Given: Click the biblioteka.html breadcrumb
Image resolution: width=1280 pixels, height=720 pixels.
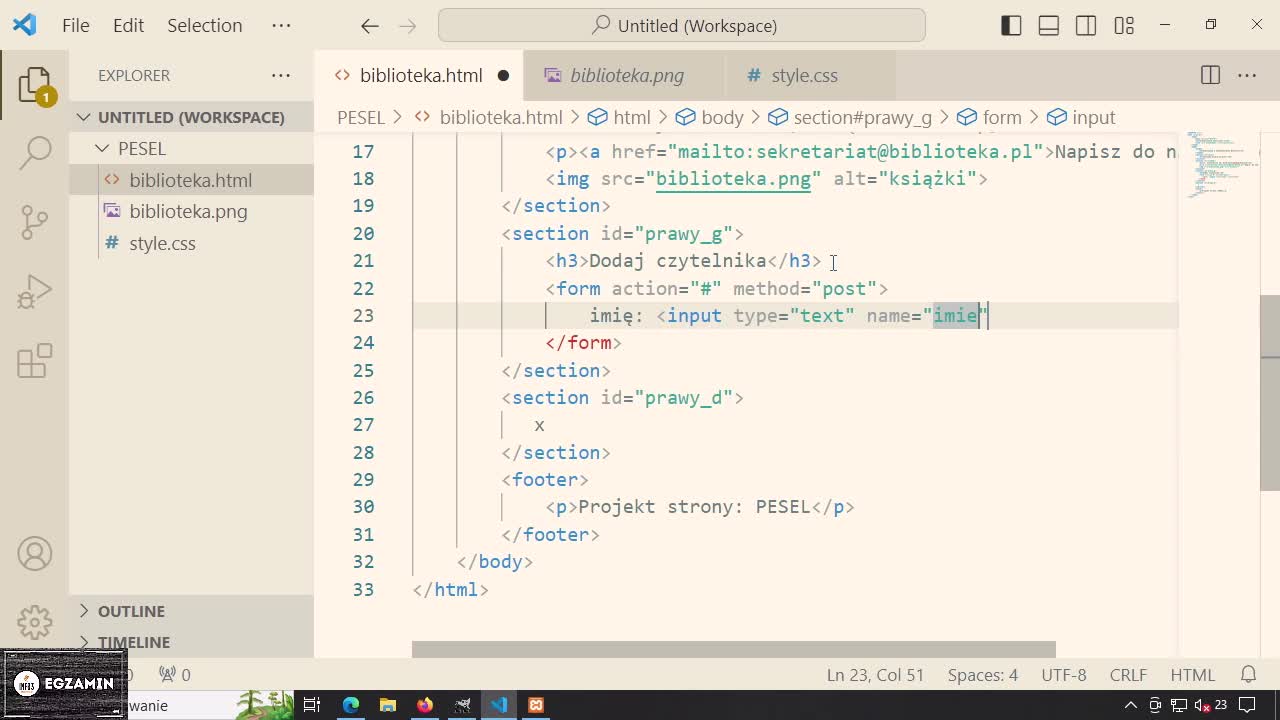Looking at the screenshot, I should pyautogui.click(x=488, y=117).
